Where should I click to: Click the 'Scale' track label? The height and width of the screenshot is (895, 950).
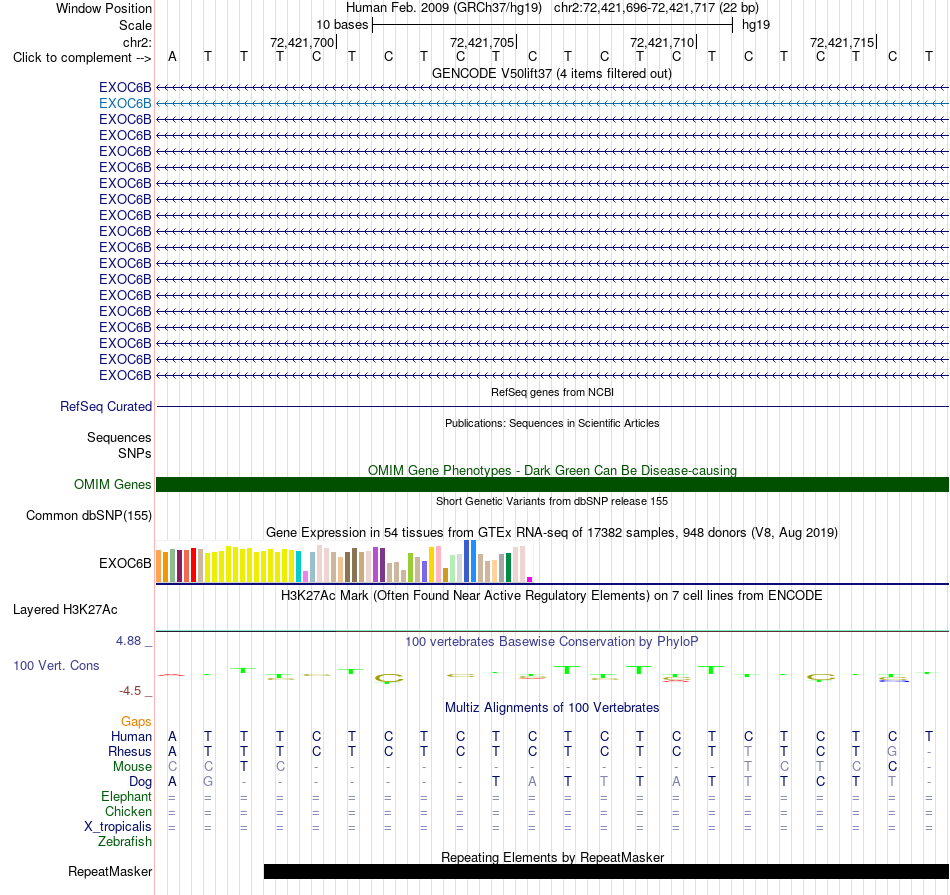coord(135,25)
